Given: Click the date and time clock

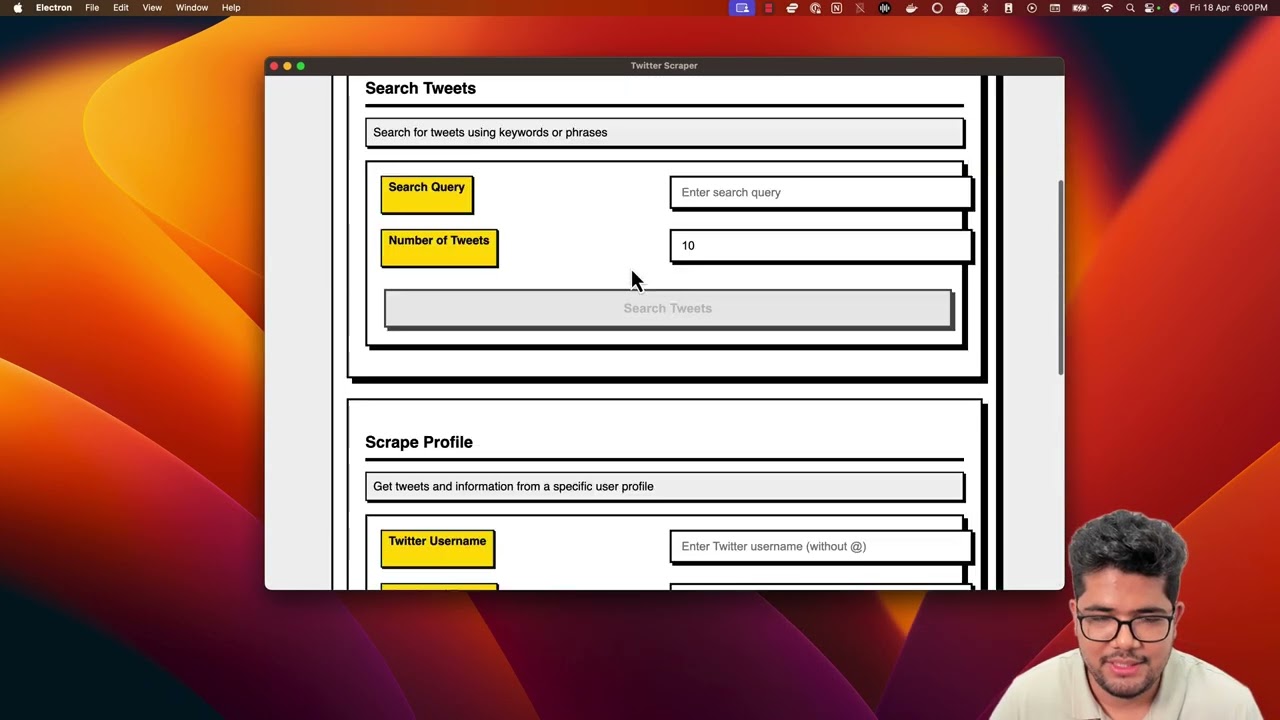Looking at the screenshot, I should click(1229, 8).
